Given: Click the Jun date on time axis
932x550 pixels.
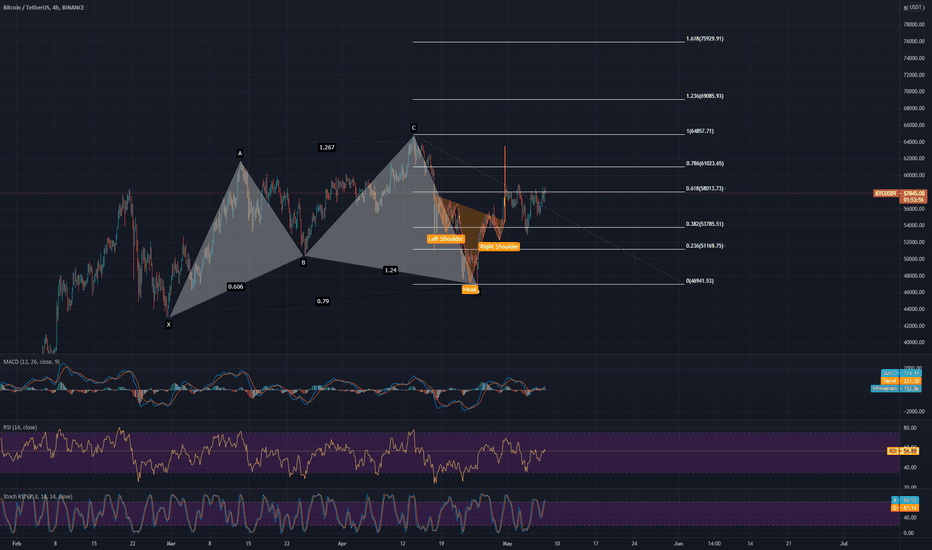Looking at the screenshot, I should point(678,543).
